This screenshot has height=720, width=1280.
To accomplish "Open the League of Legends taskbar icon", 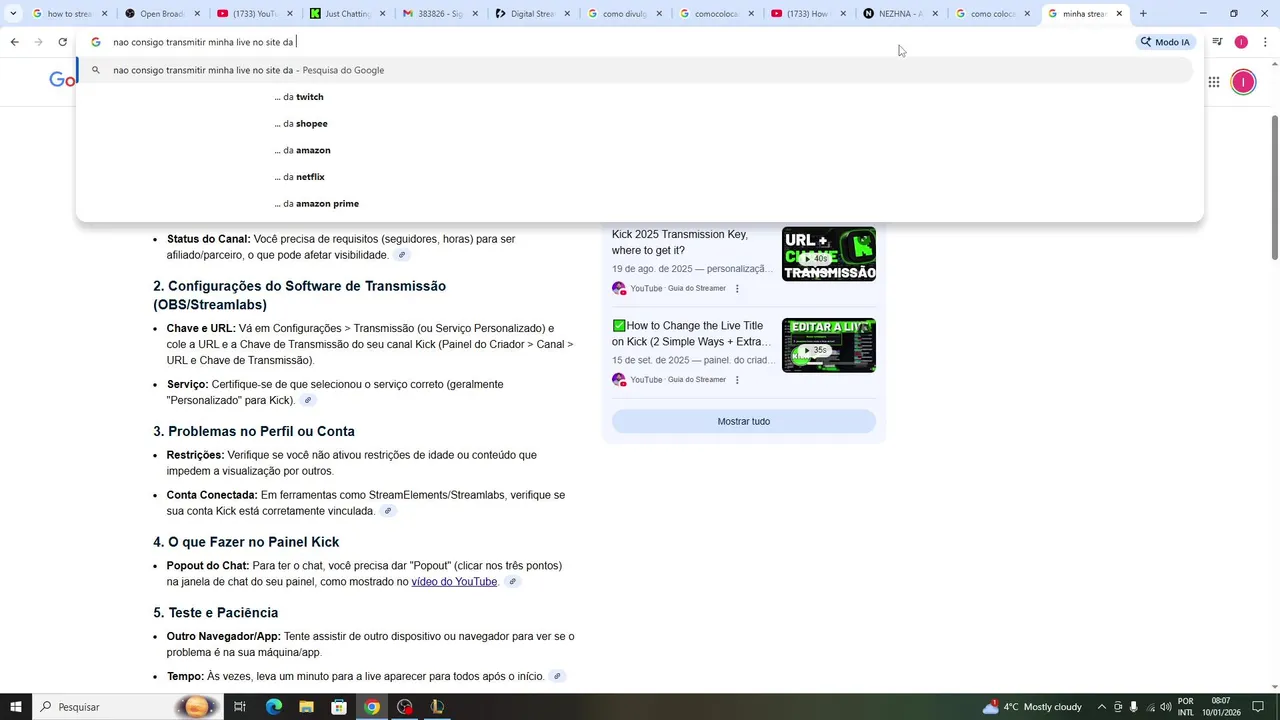I will click(x=437, y=707).
